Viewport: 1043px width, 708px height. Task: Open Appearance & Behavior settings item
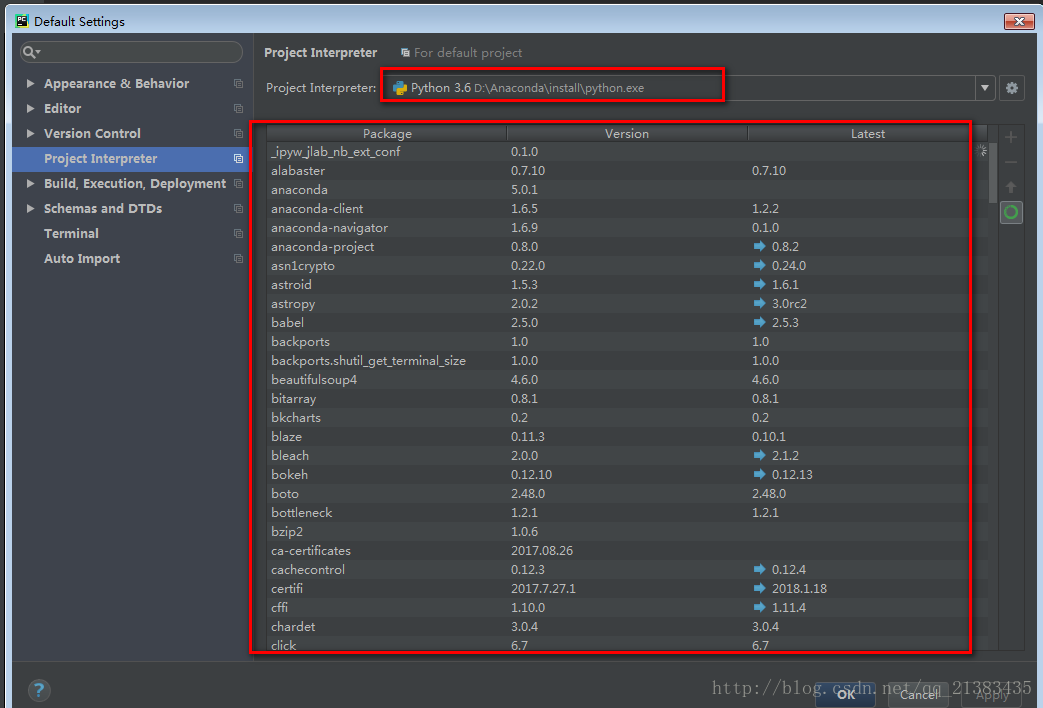[x=116, y=84]
